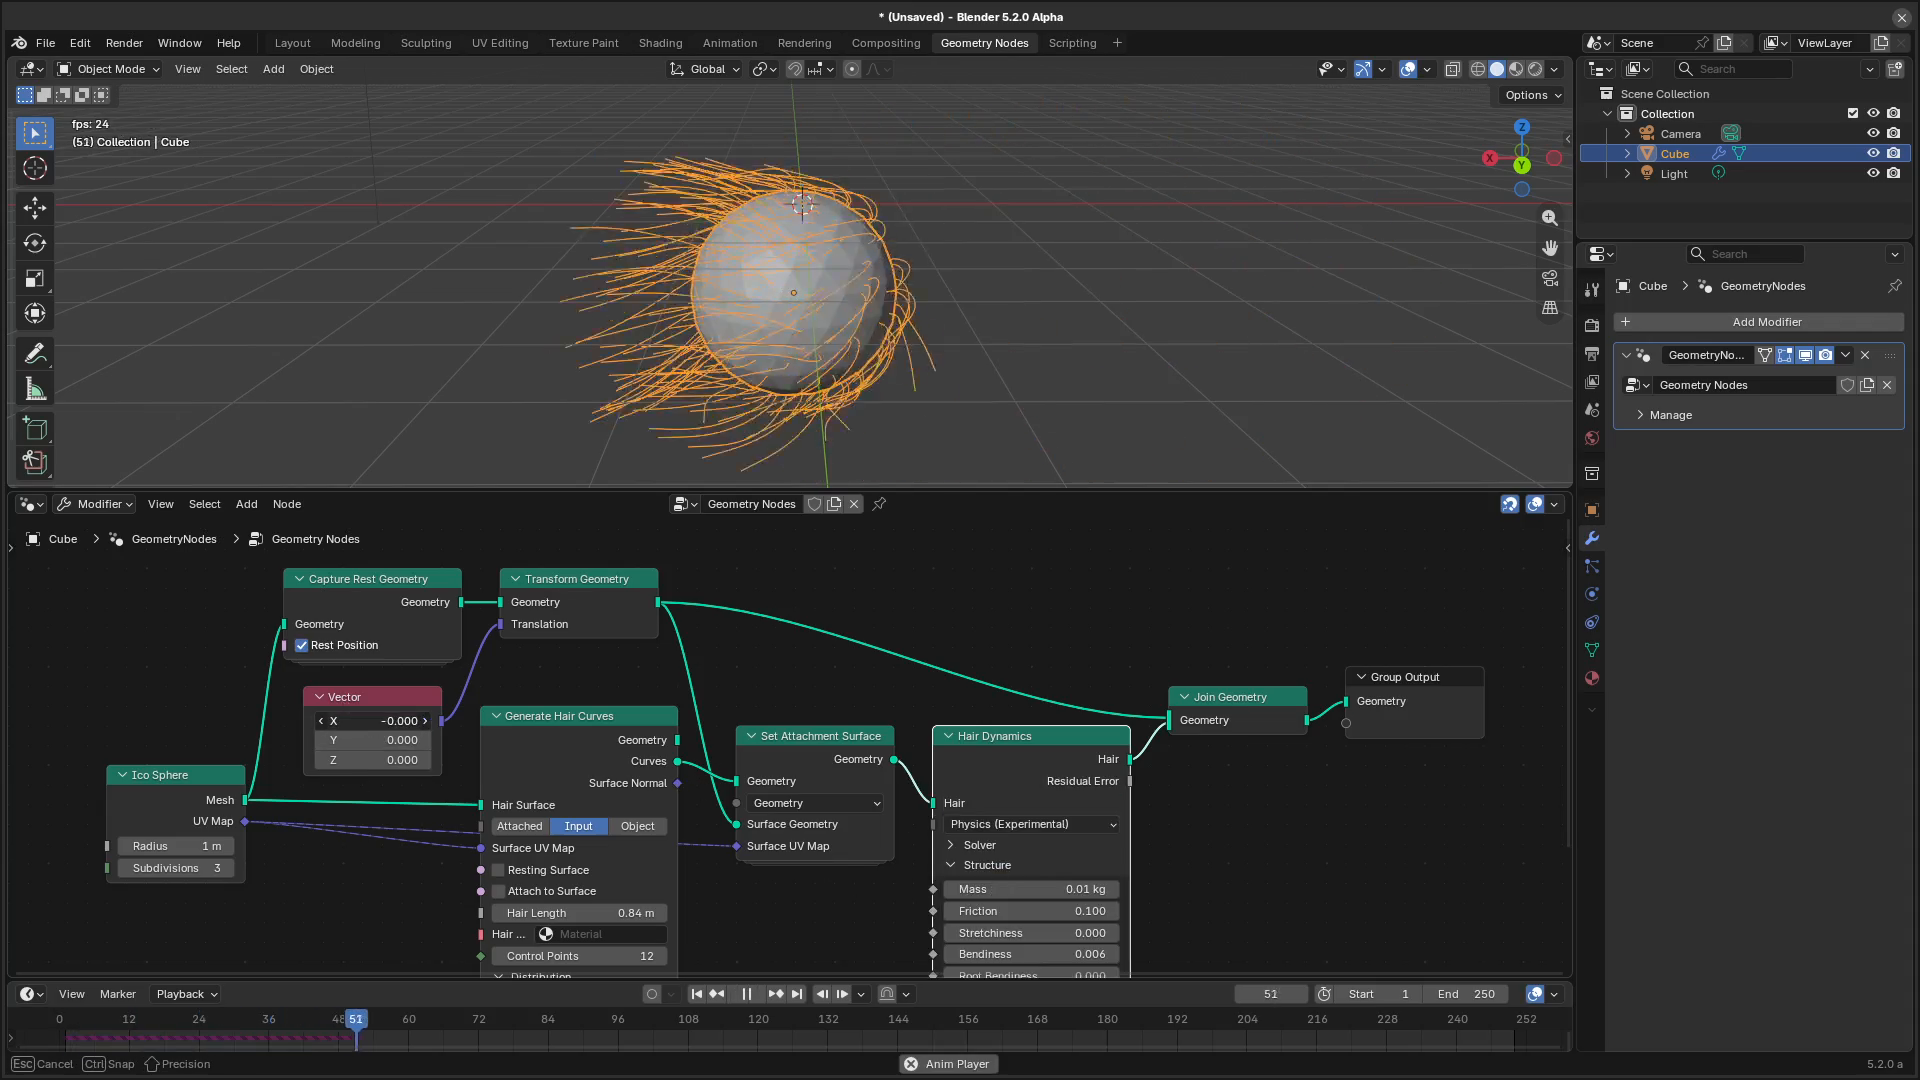This screenshot has width=1920, height=1080.
Task: Open the Render properties tab icon
Action: click(1592, 326)
